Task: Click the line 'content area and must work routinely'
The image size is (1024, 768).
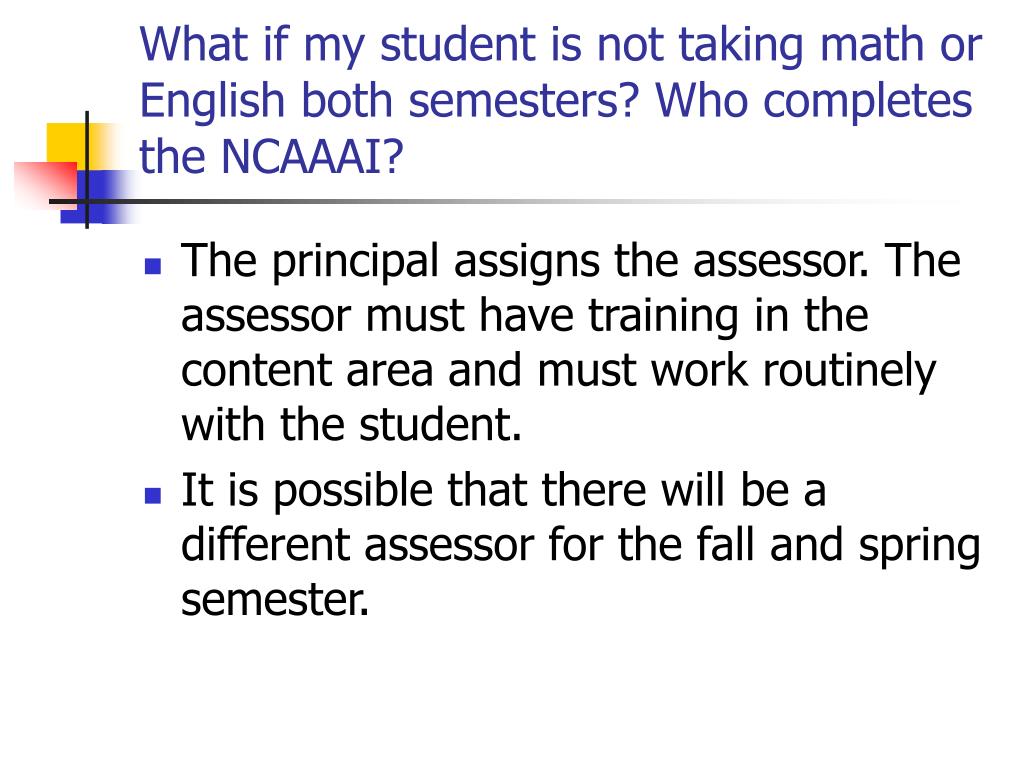Action: pyautogui.click(x=558, y=372)
